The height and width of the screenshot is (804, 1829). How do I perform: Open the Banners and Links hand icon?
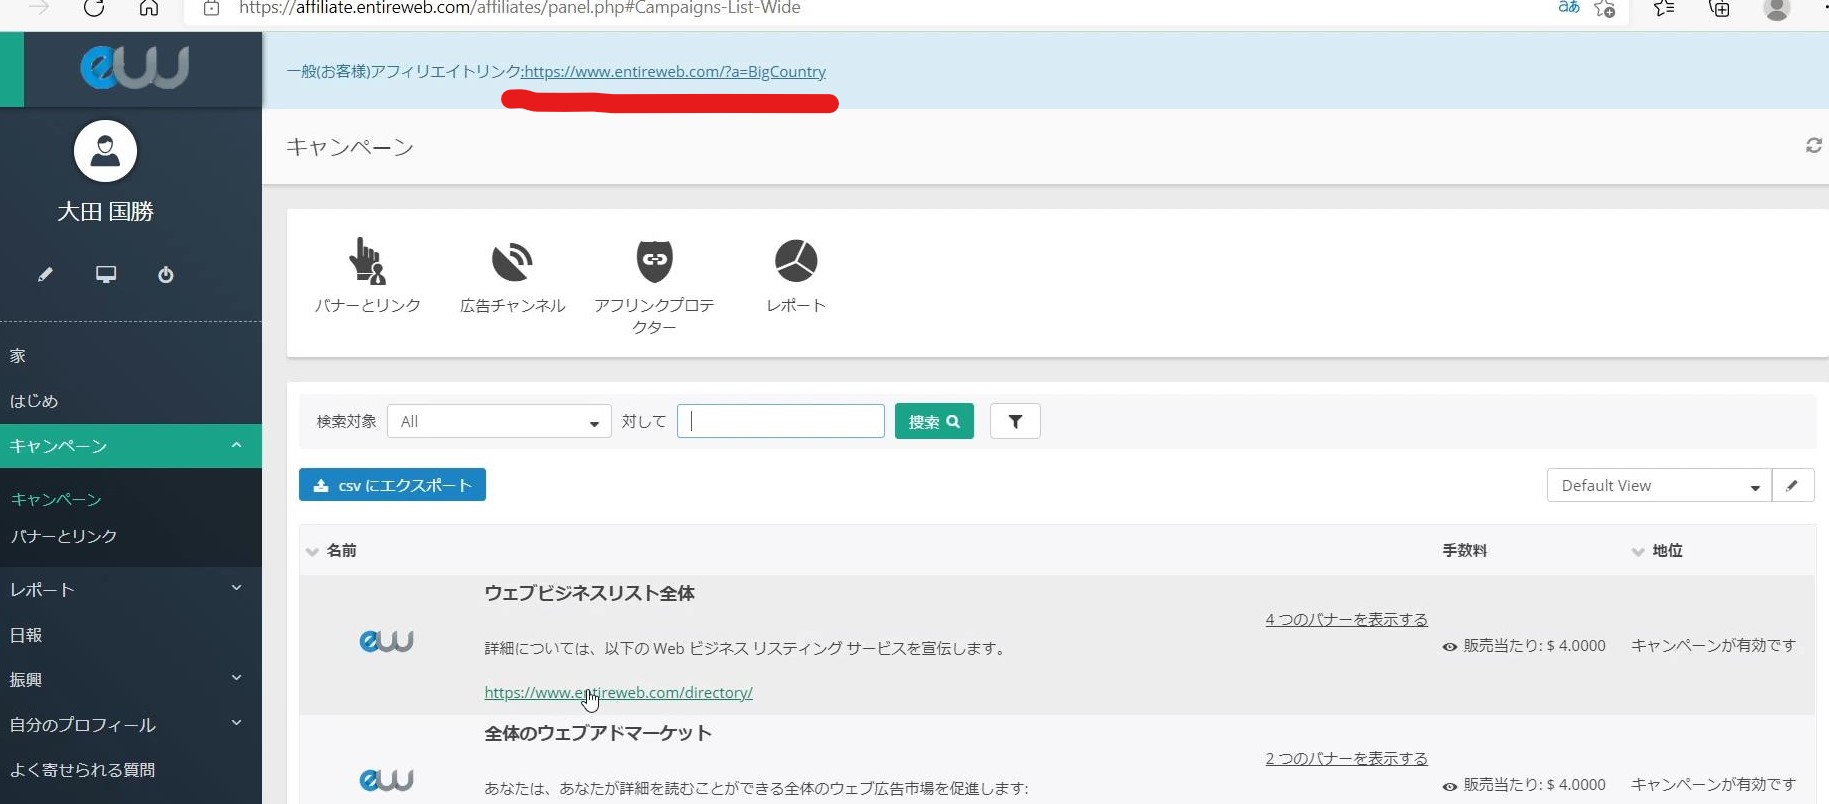(x=367, y=262)
